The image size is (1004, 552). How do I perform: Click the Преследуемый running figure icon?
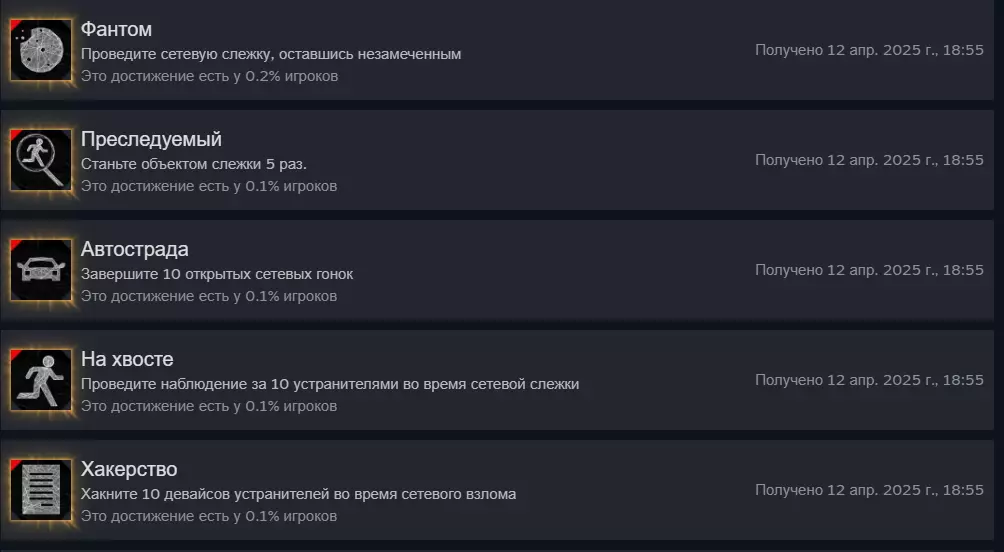point(41,160)
